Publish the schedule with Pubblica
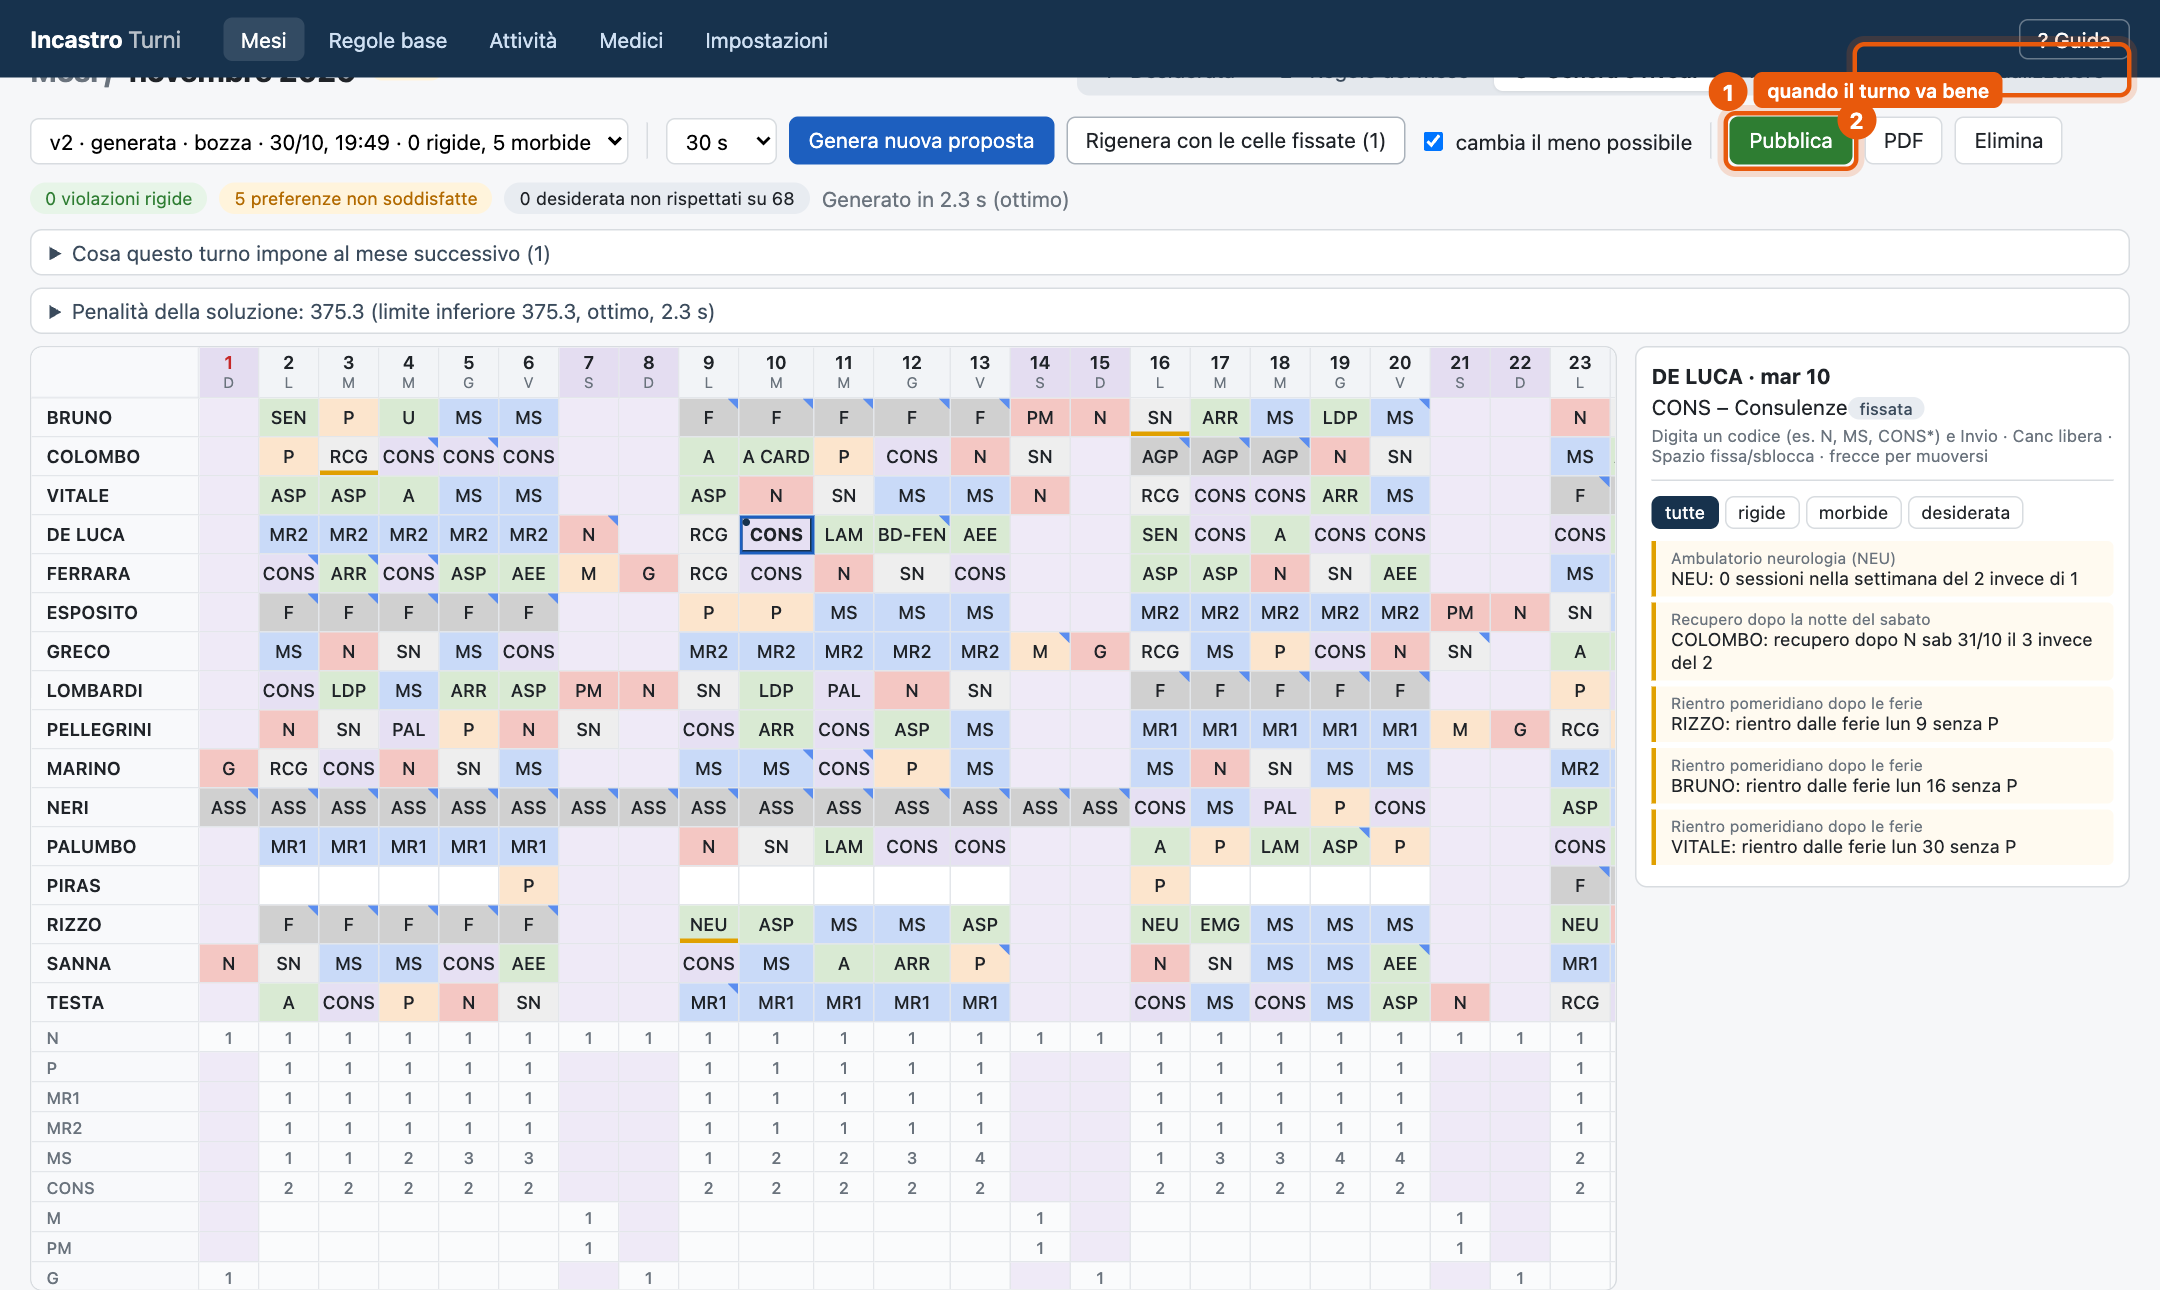Viewport: 2160px width, 1290px height. pos(1790,141)
